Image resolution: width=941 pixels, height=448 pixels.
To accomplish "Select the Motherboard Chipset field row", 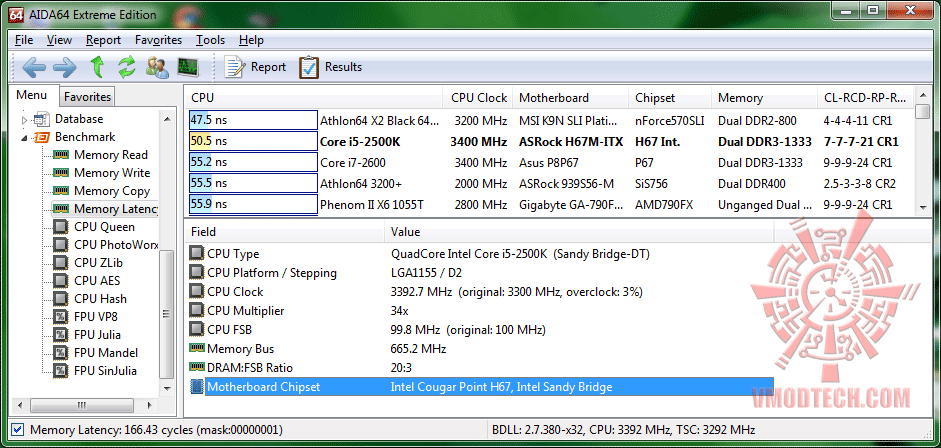I will (x=481, y=387).
